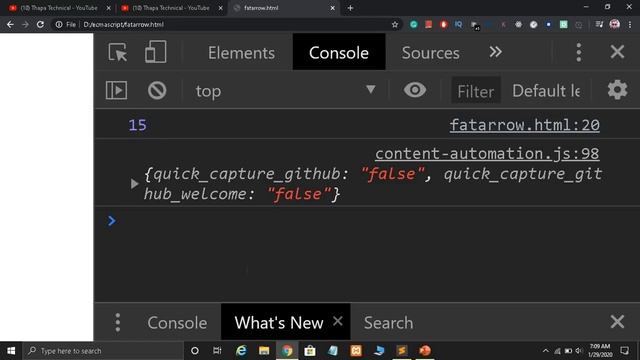Close the bottom drawer
640x360 pixels.
[x=617, y=322]
